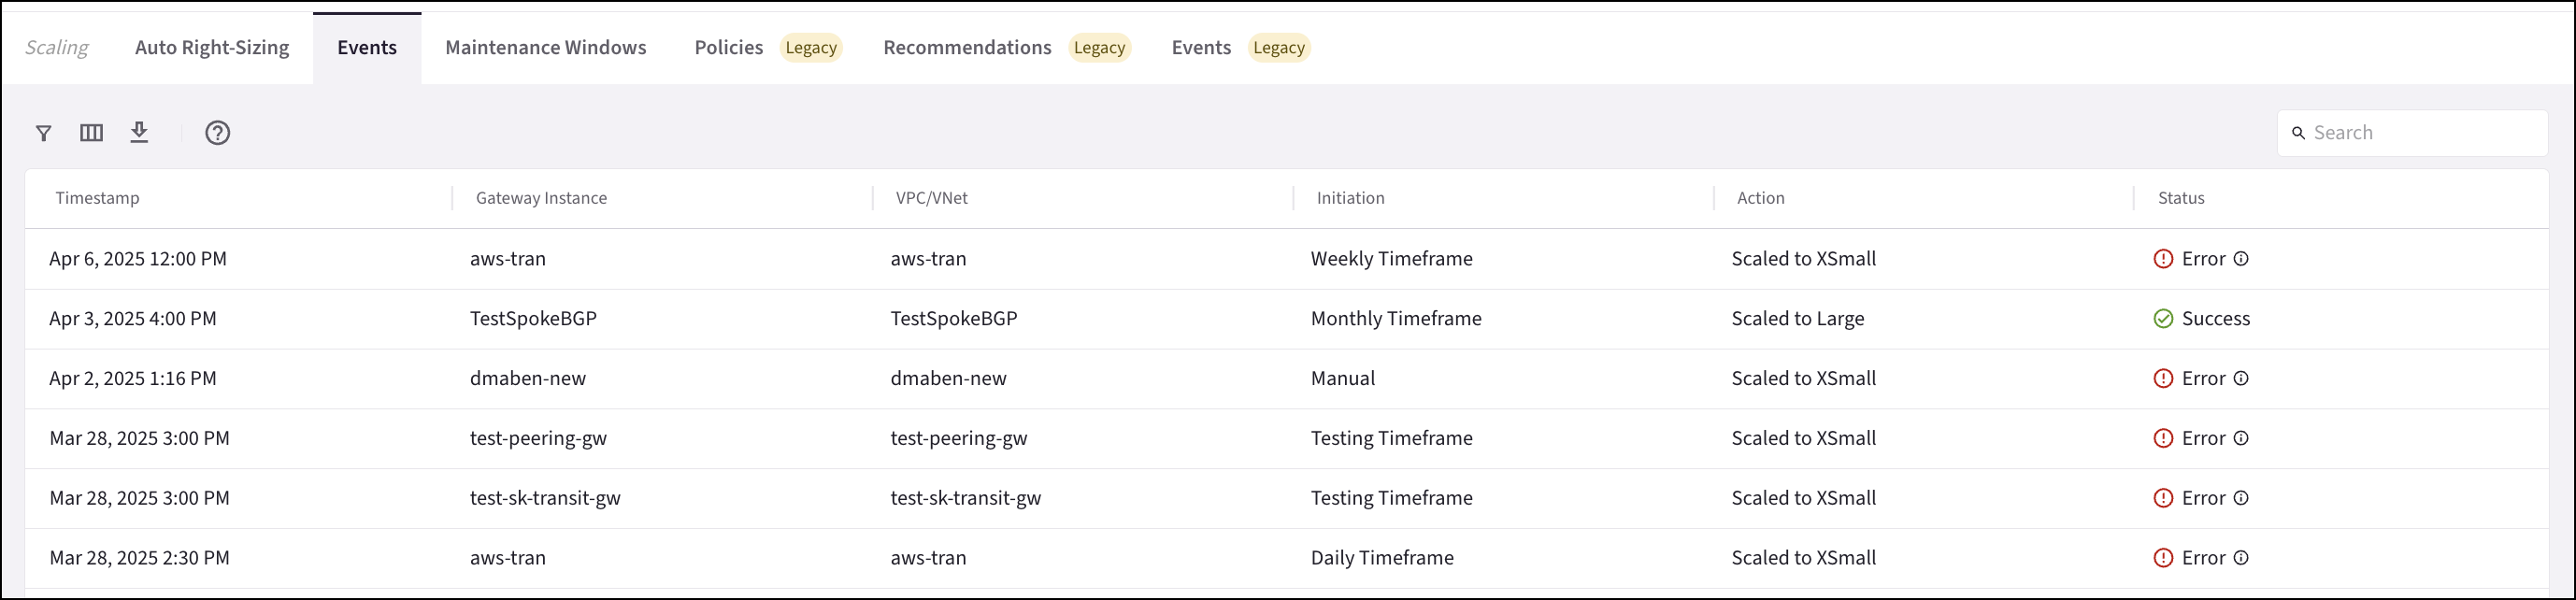Open the filter icon in the toolbar
Image resolution: width=2576 pixels, height=600 pixels.
pyautogui.click(x=43, y=133)
